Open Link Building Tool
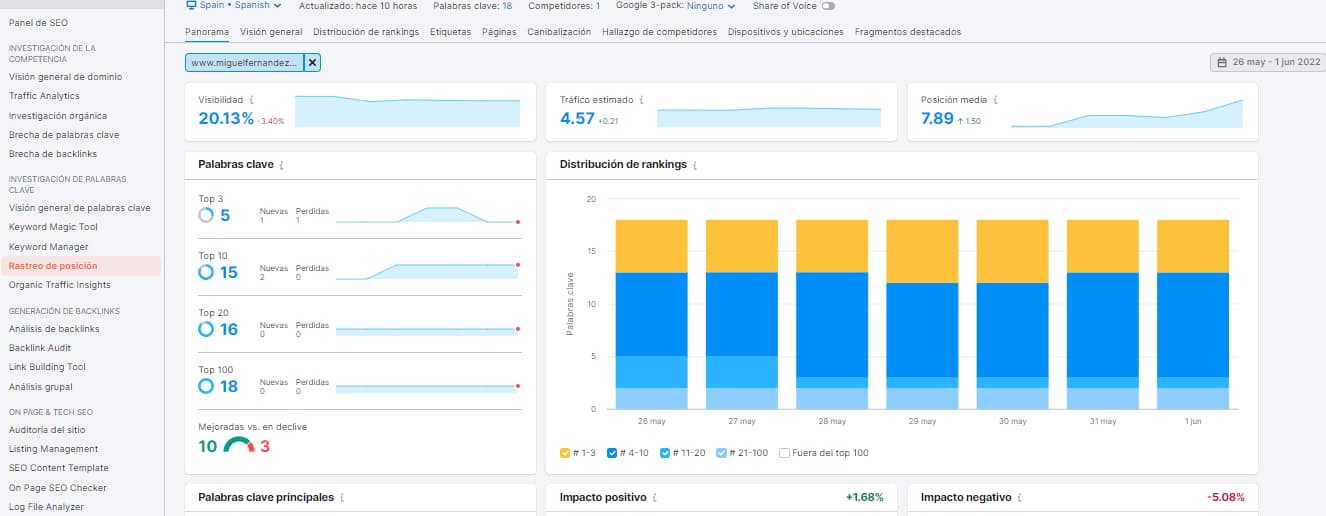The width and height of the screenshot is (1326, 516). tap(47, 367)
